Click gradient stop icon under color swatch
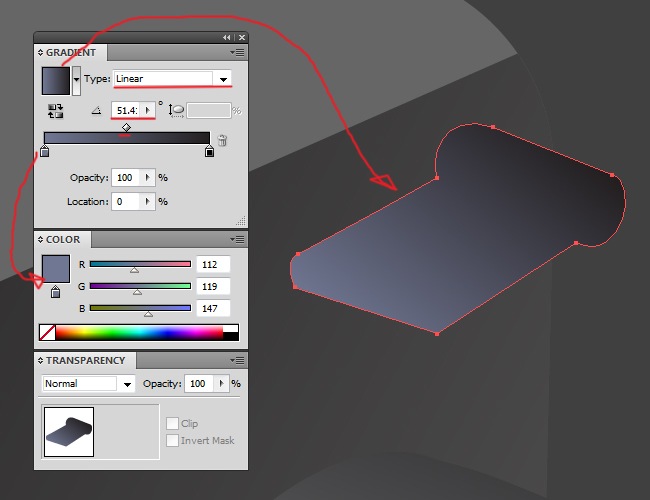The width and height of the screenshot is (650, 500). click(56, 292)
